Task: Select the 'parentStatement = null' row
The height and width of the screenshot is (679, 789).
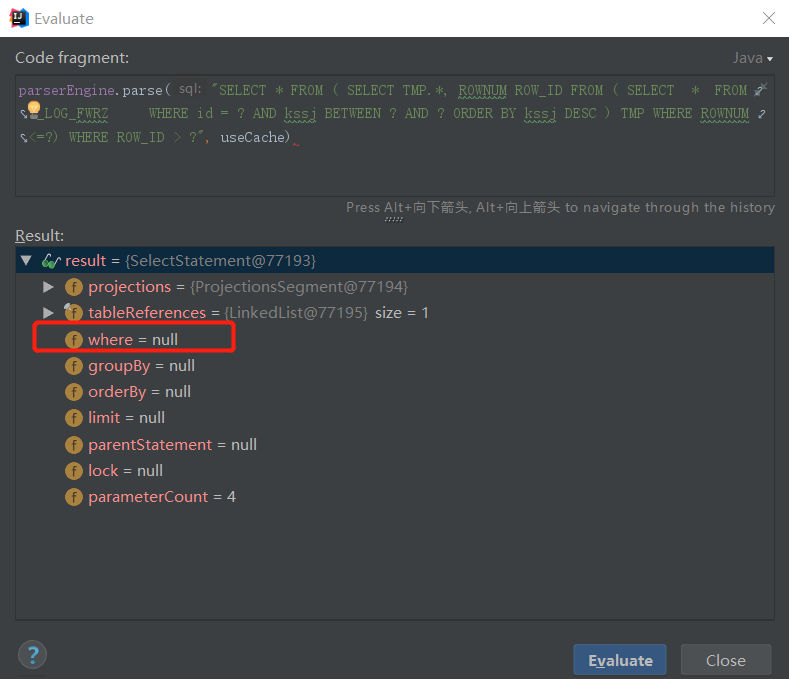Action: tap(394, 444)
